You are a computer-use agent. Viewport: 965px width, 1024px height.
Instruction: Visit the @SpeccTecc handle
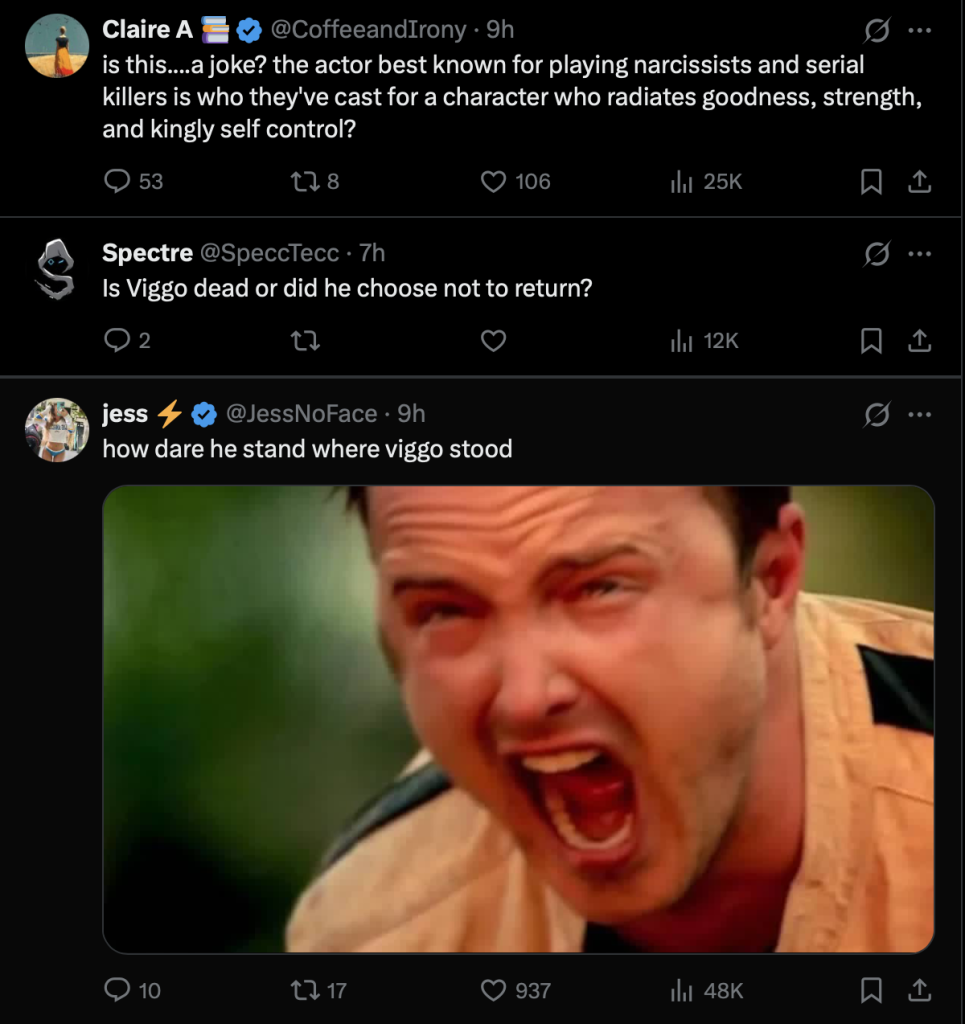click(270, 253)
